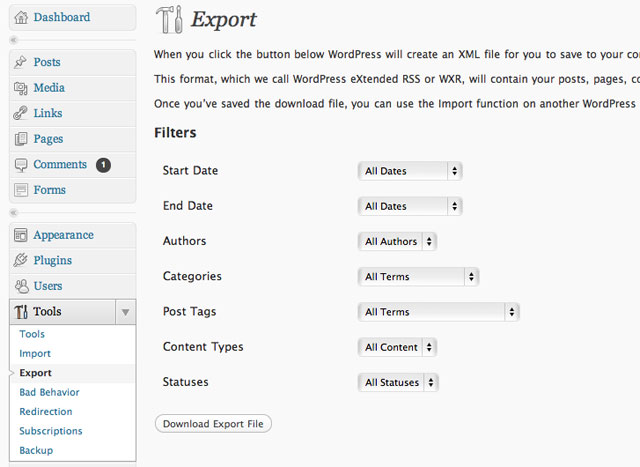Go to the Import submenu page

click(35, 354)
